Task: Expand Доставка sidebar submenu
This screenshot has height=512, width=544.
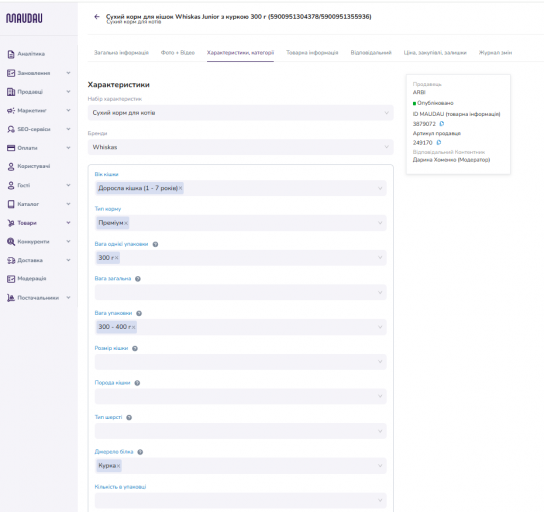Action: coord(68,260)
